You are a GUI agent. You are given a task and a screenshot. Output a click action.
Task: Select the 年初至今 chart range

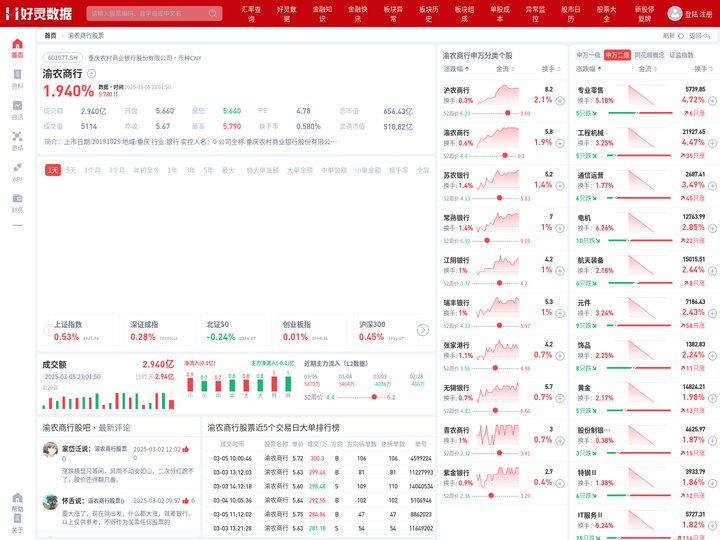[146, 170]
